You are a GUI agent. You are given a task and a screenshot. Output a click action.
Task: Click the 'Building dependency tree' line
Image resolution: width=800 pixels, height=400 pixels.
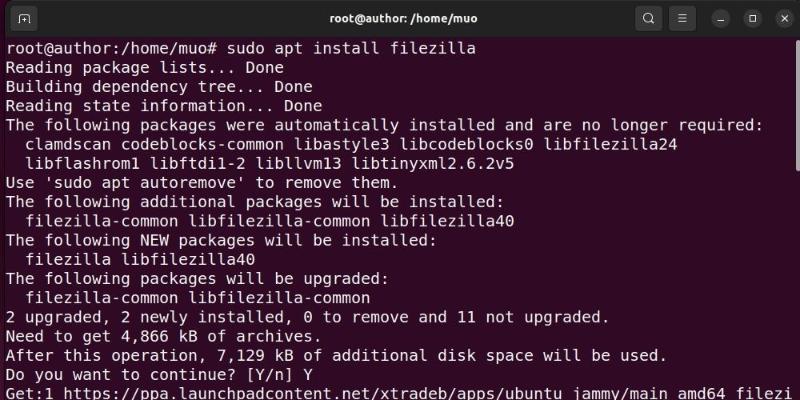[x=158, y=87]
